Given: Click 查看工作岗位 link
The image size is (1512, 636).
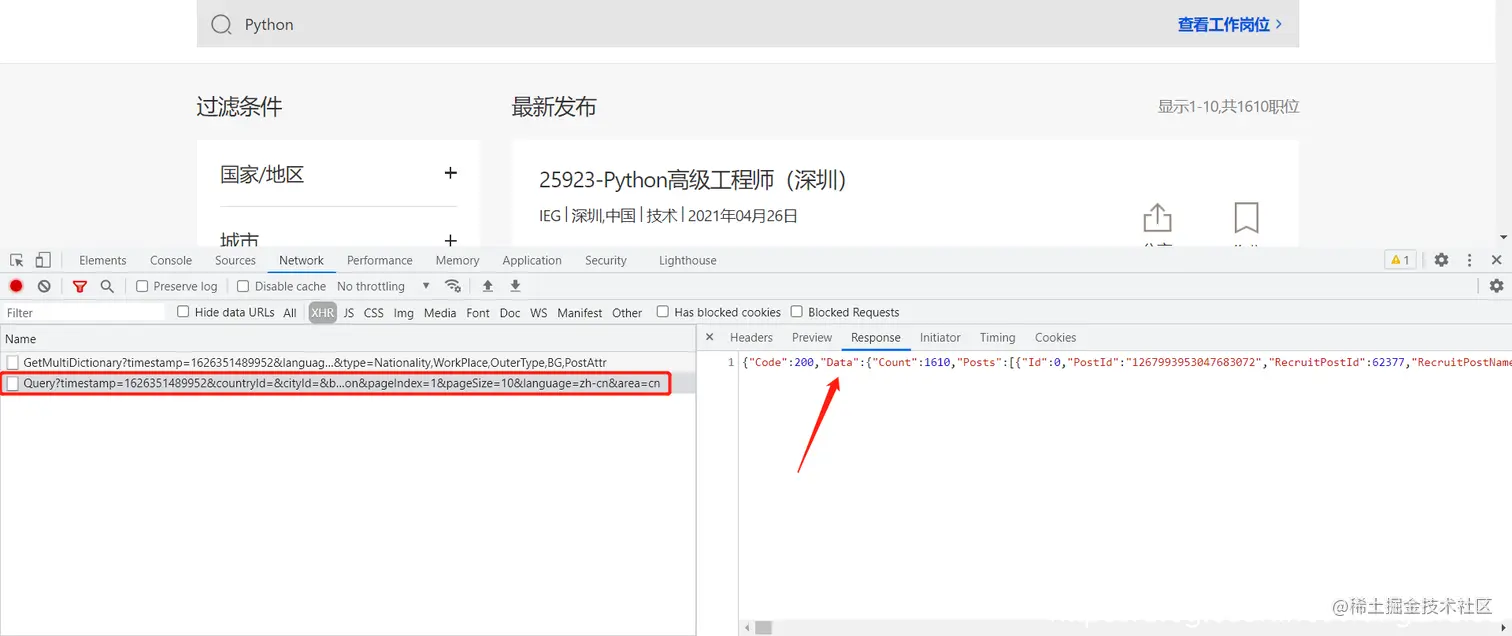Looking at the screenshot, I should (1230, 24).
